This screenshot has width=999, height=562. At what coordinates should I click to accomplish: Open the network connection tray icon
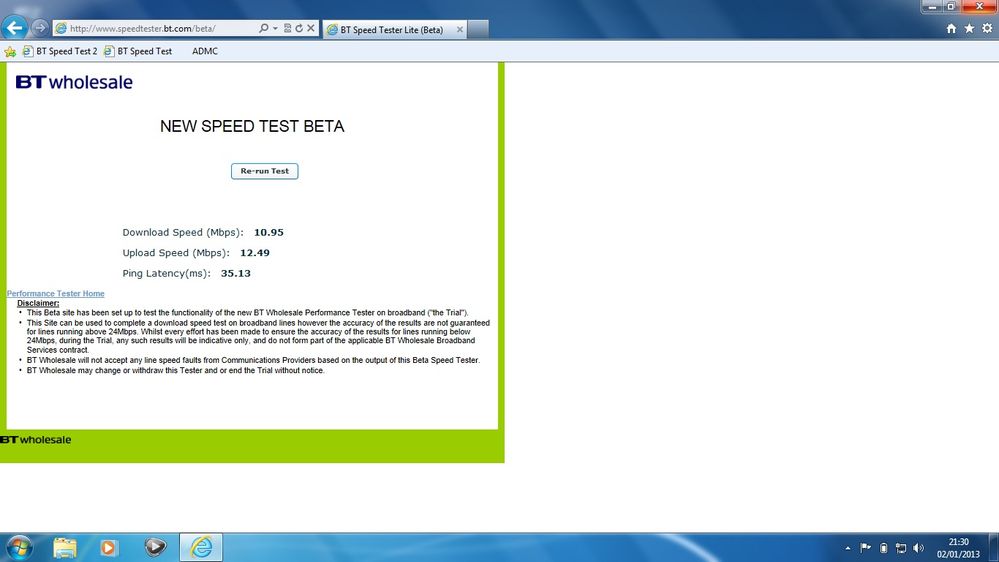point(901,548)
